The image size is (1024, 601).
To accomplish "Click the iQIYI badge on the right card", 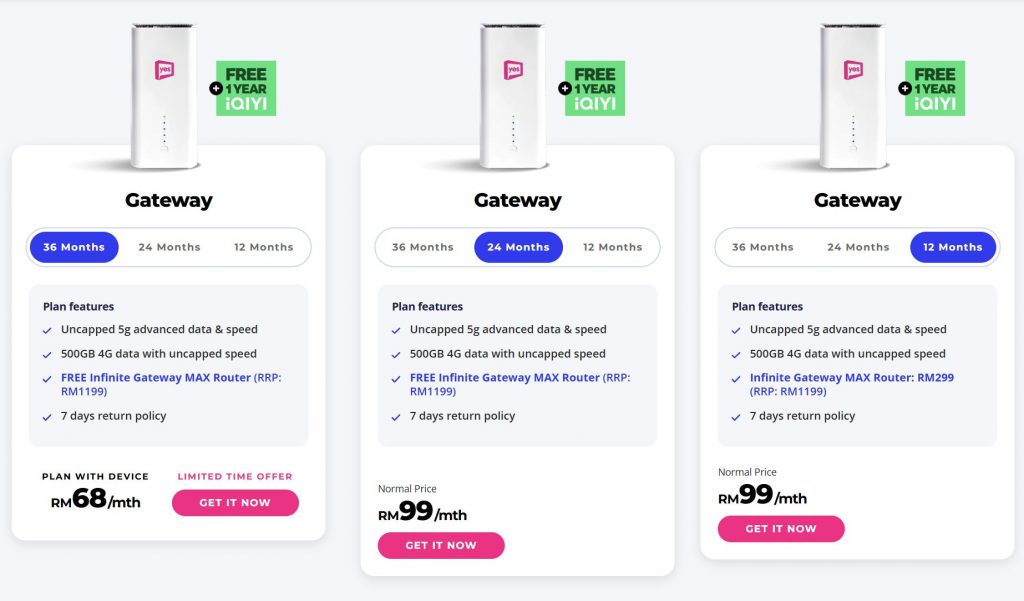I will click(x=934, y=88).
